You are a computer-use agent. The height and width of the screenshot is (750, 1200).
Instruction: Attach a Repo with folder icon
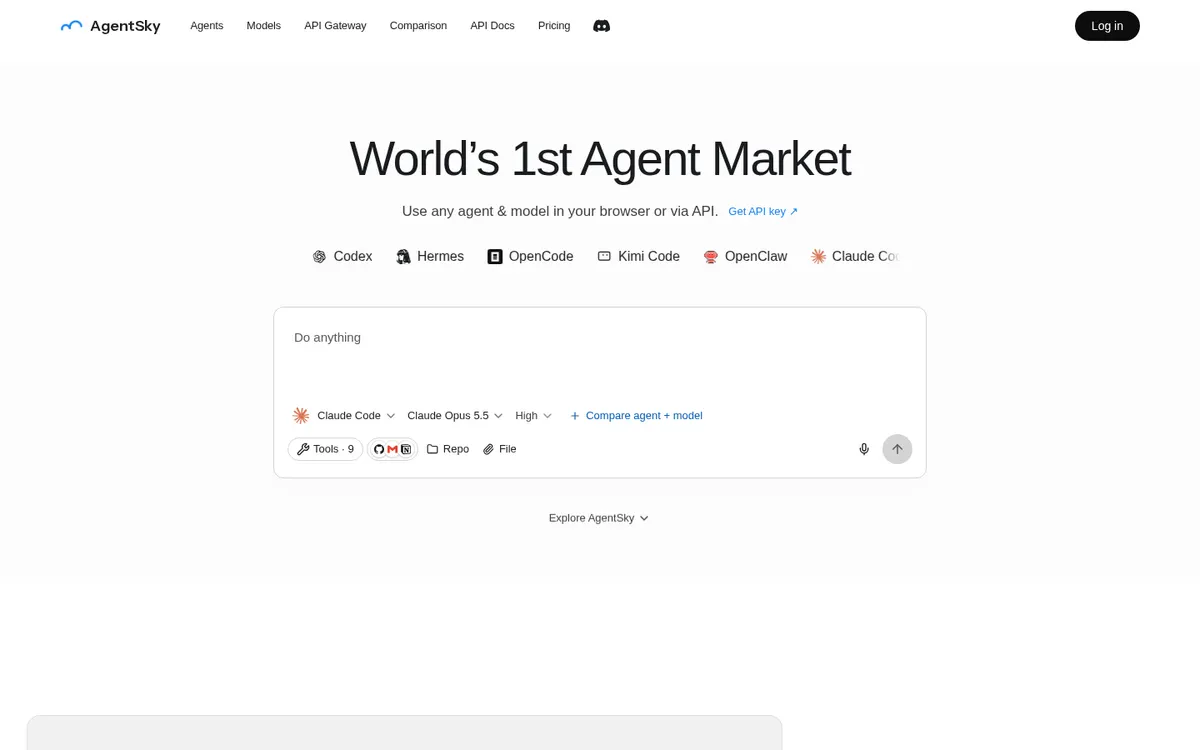448,449
